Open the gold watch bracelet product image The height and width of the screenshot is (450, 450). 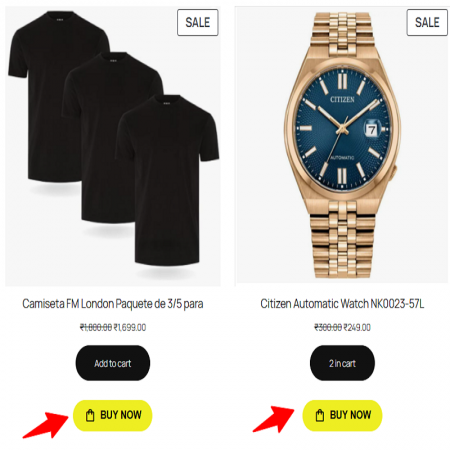pyautogui.click(x=342, y=145)
